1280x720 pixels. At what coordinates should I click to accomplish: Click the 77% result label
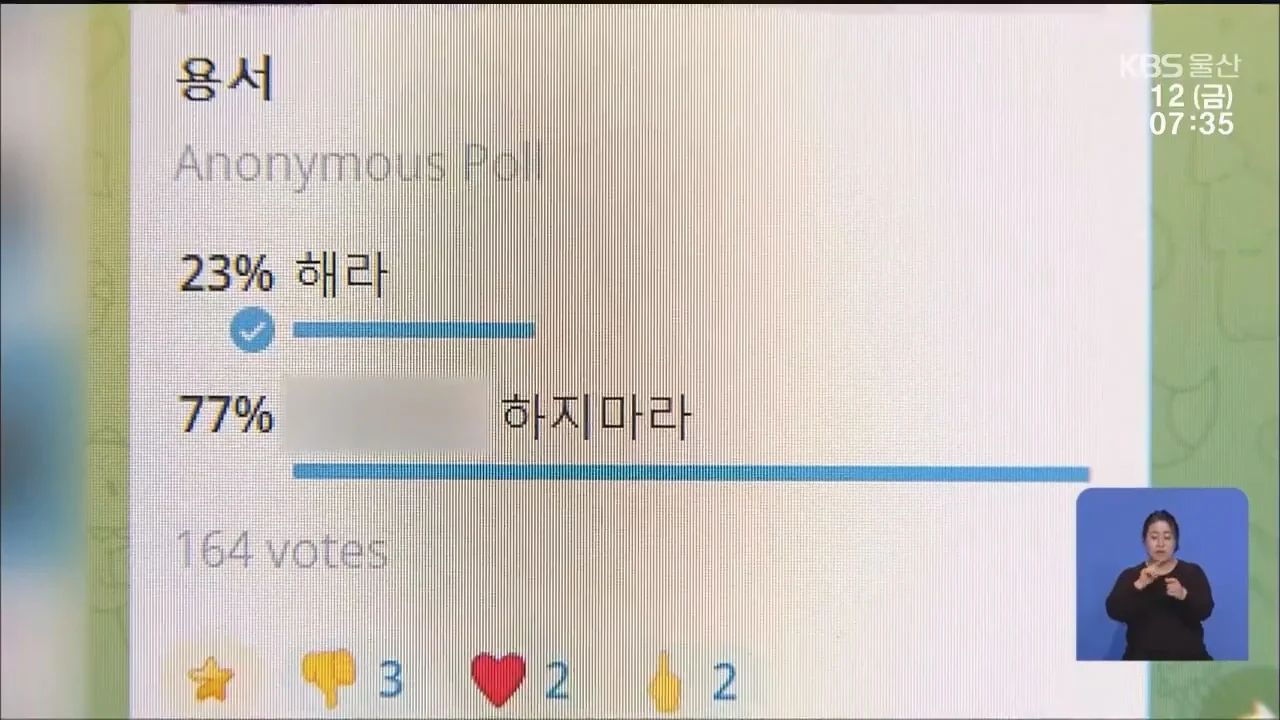pyautogui.click(x=226, y=415)
